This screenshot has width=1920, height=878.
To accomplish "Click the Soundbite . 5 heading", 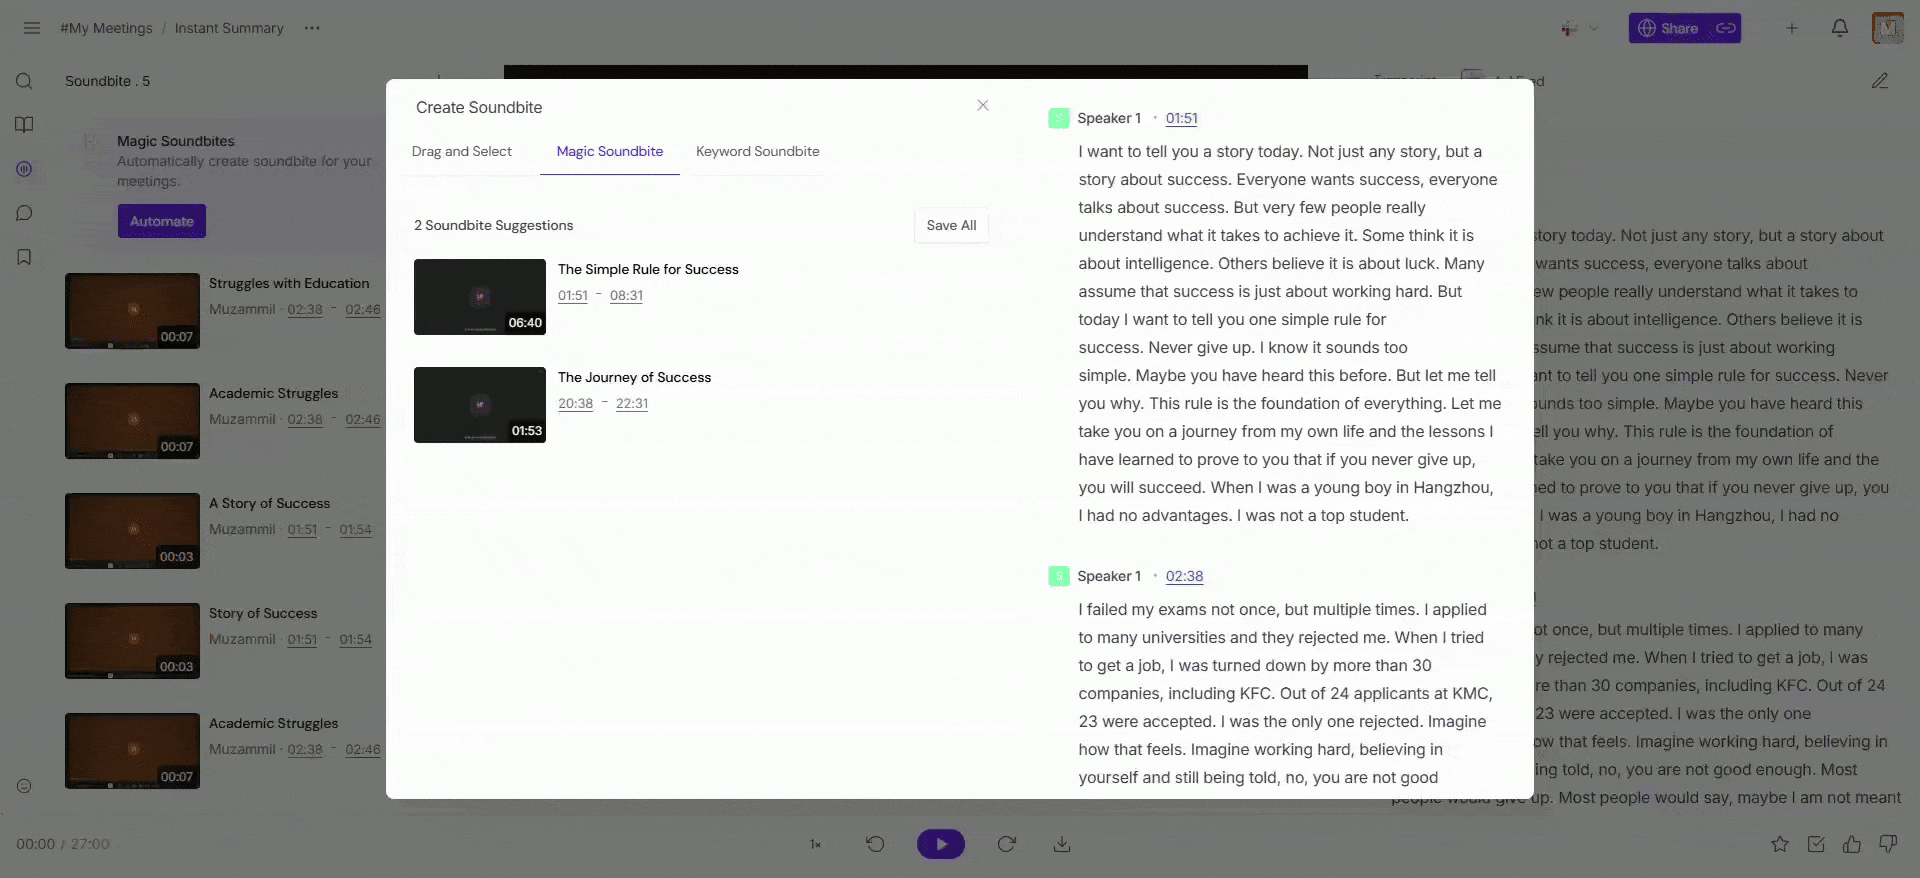I will click(x=107, y=81).
